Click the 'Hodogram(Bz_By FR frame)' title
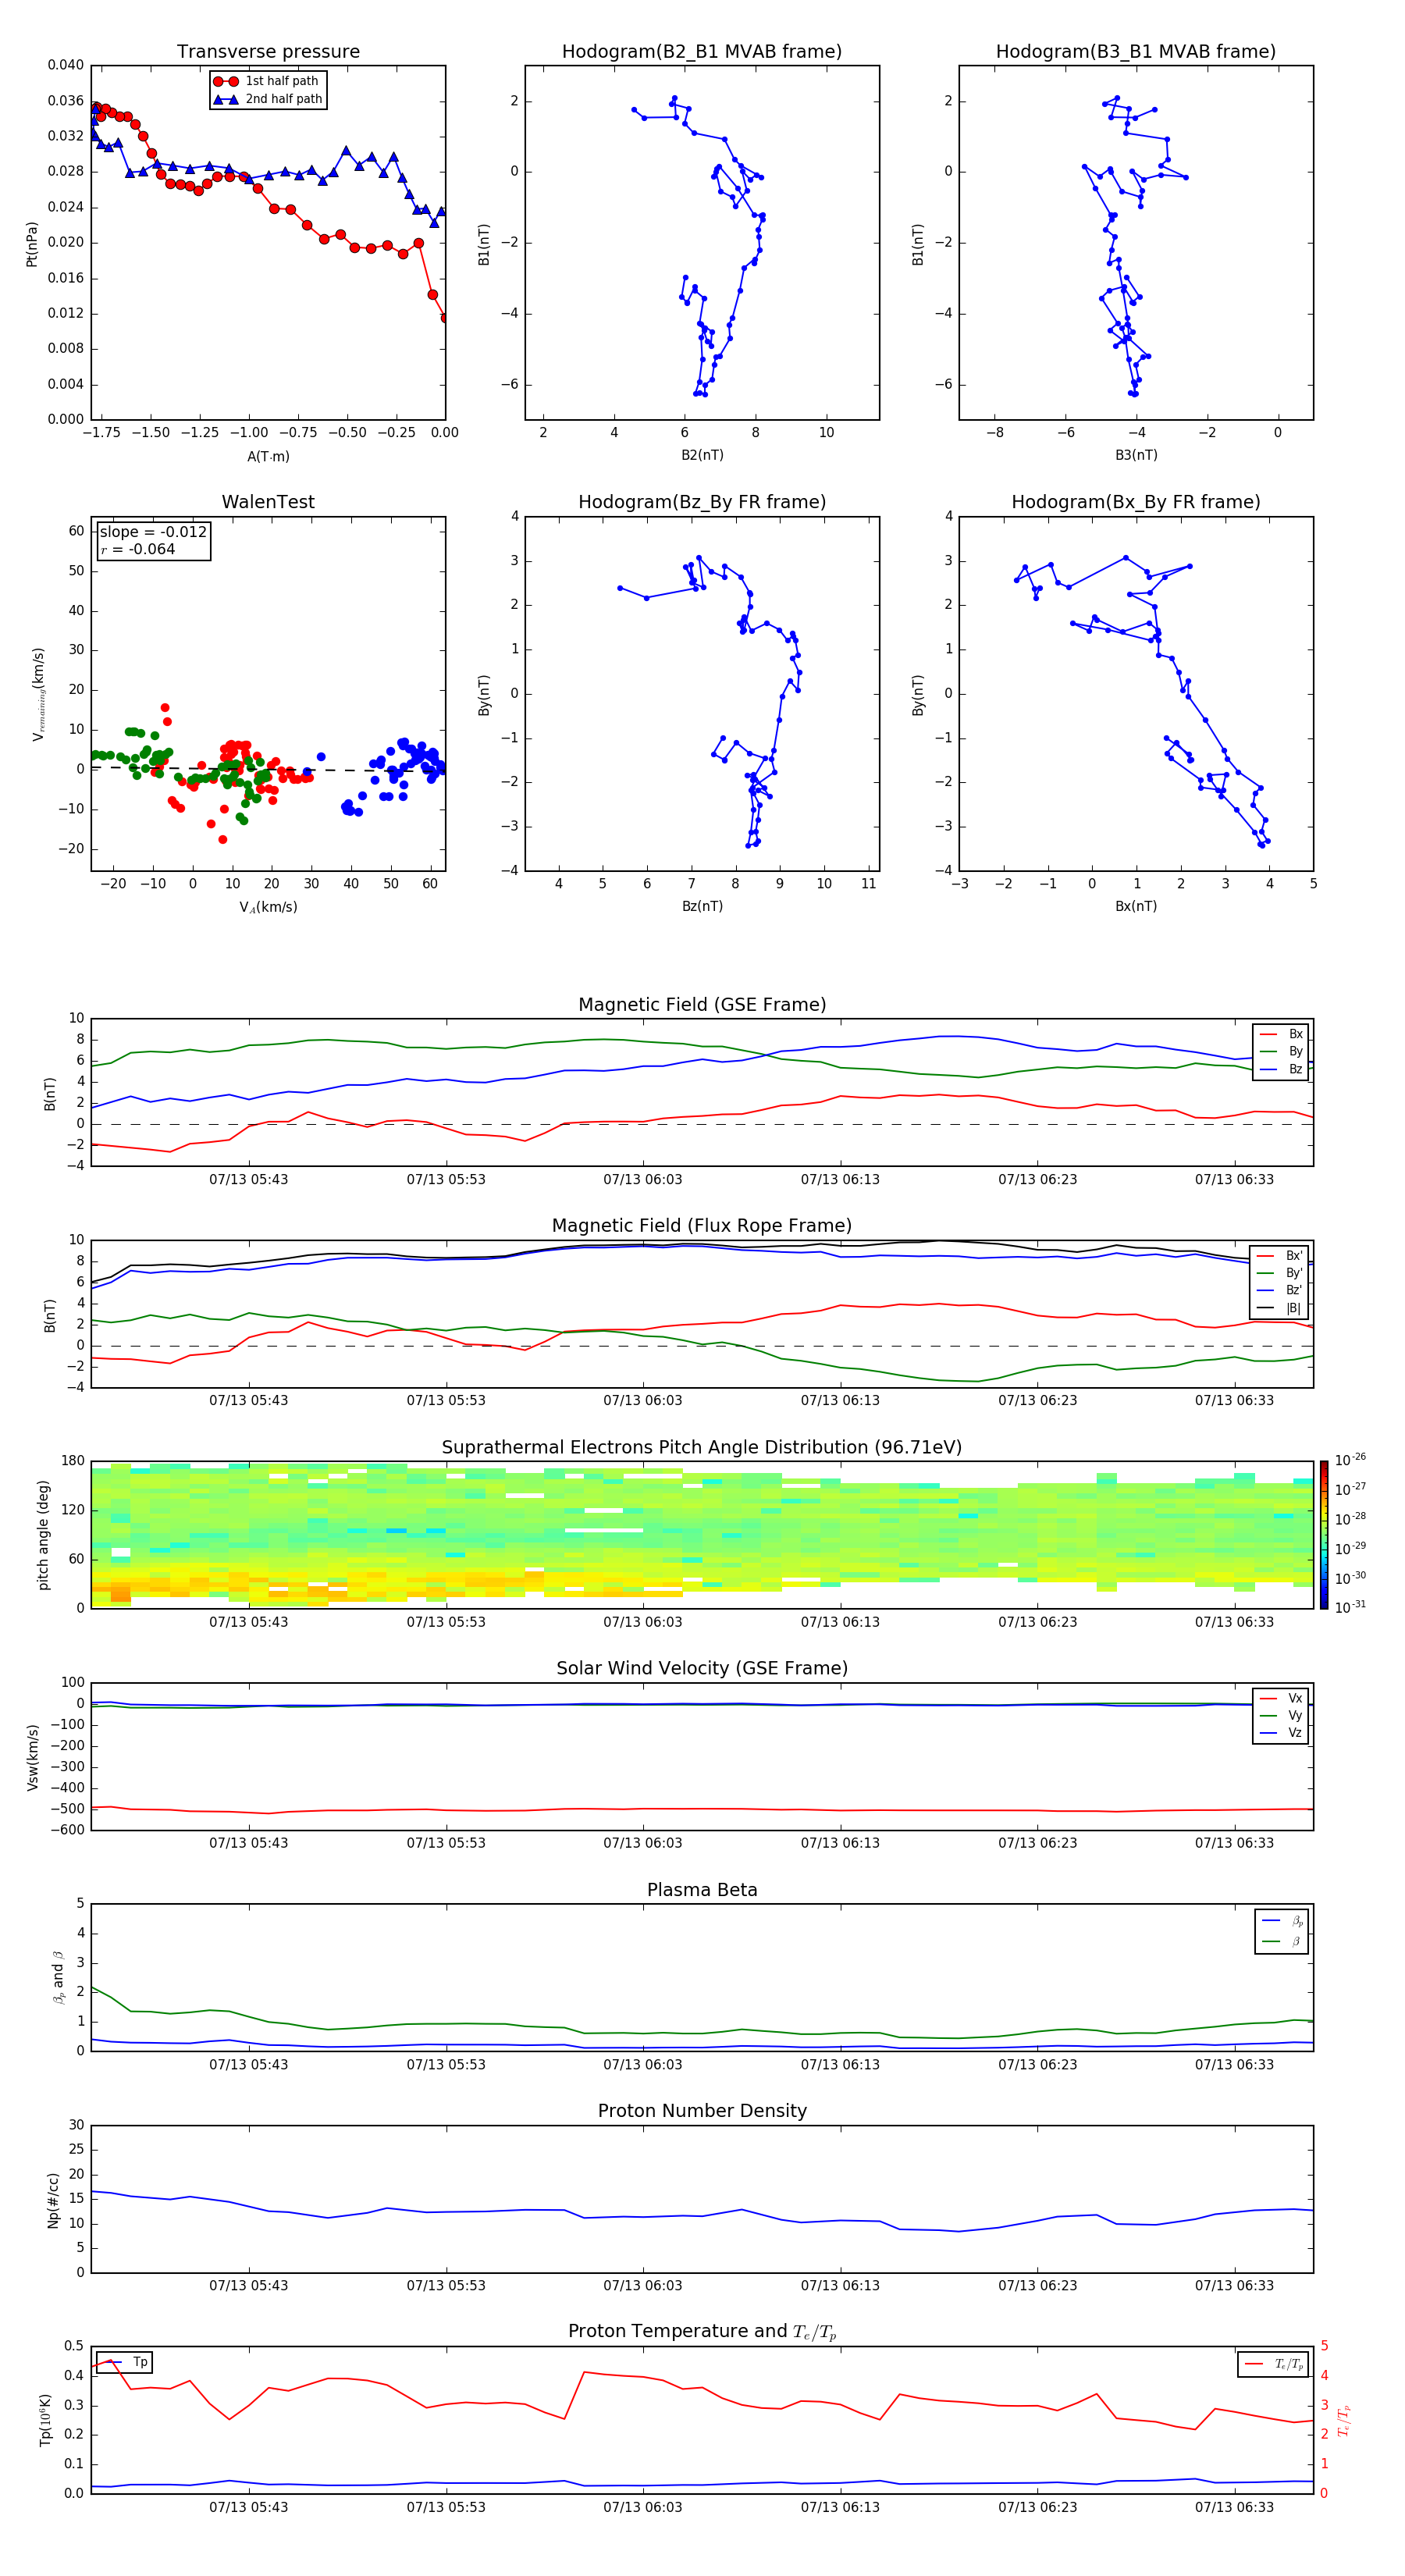This screenshot has height=2576, width=1405. tap(702, 502)
